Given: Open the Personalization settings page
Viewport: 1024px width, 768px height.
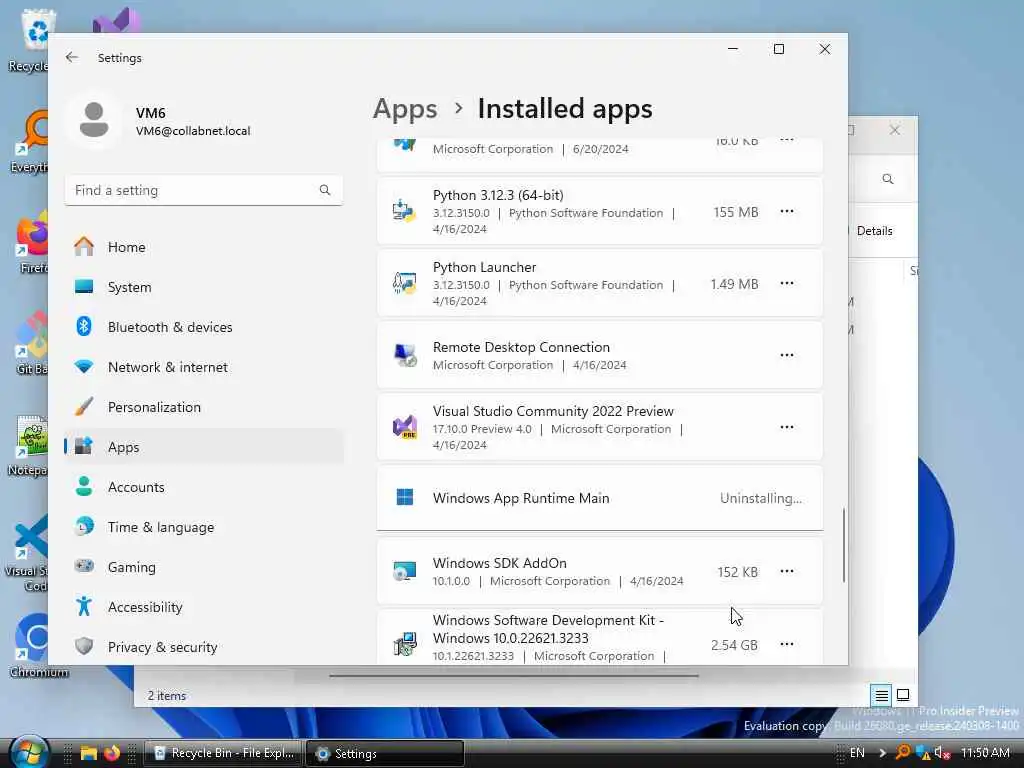Looking at the screenshot, I should [x=204, y=407].
